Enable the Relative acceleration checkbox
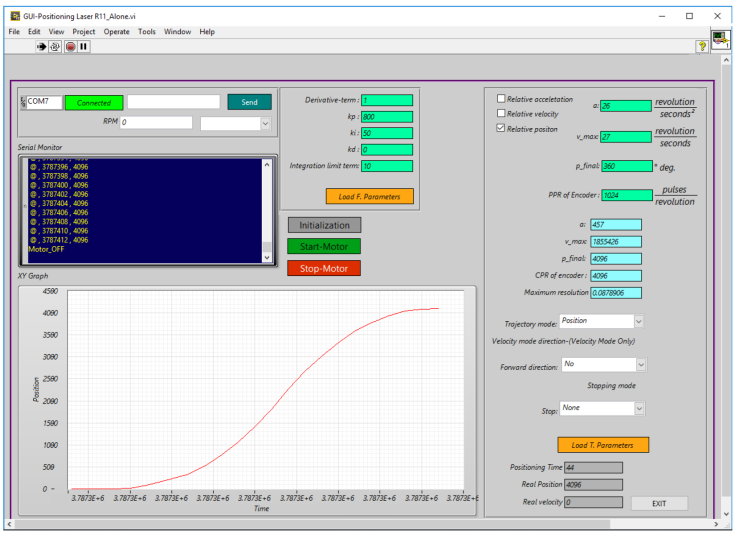 click(x=502, y=99)
